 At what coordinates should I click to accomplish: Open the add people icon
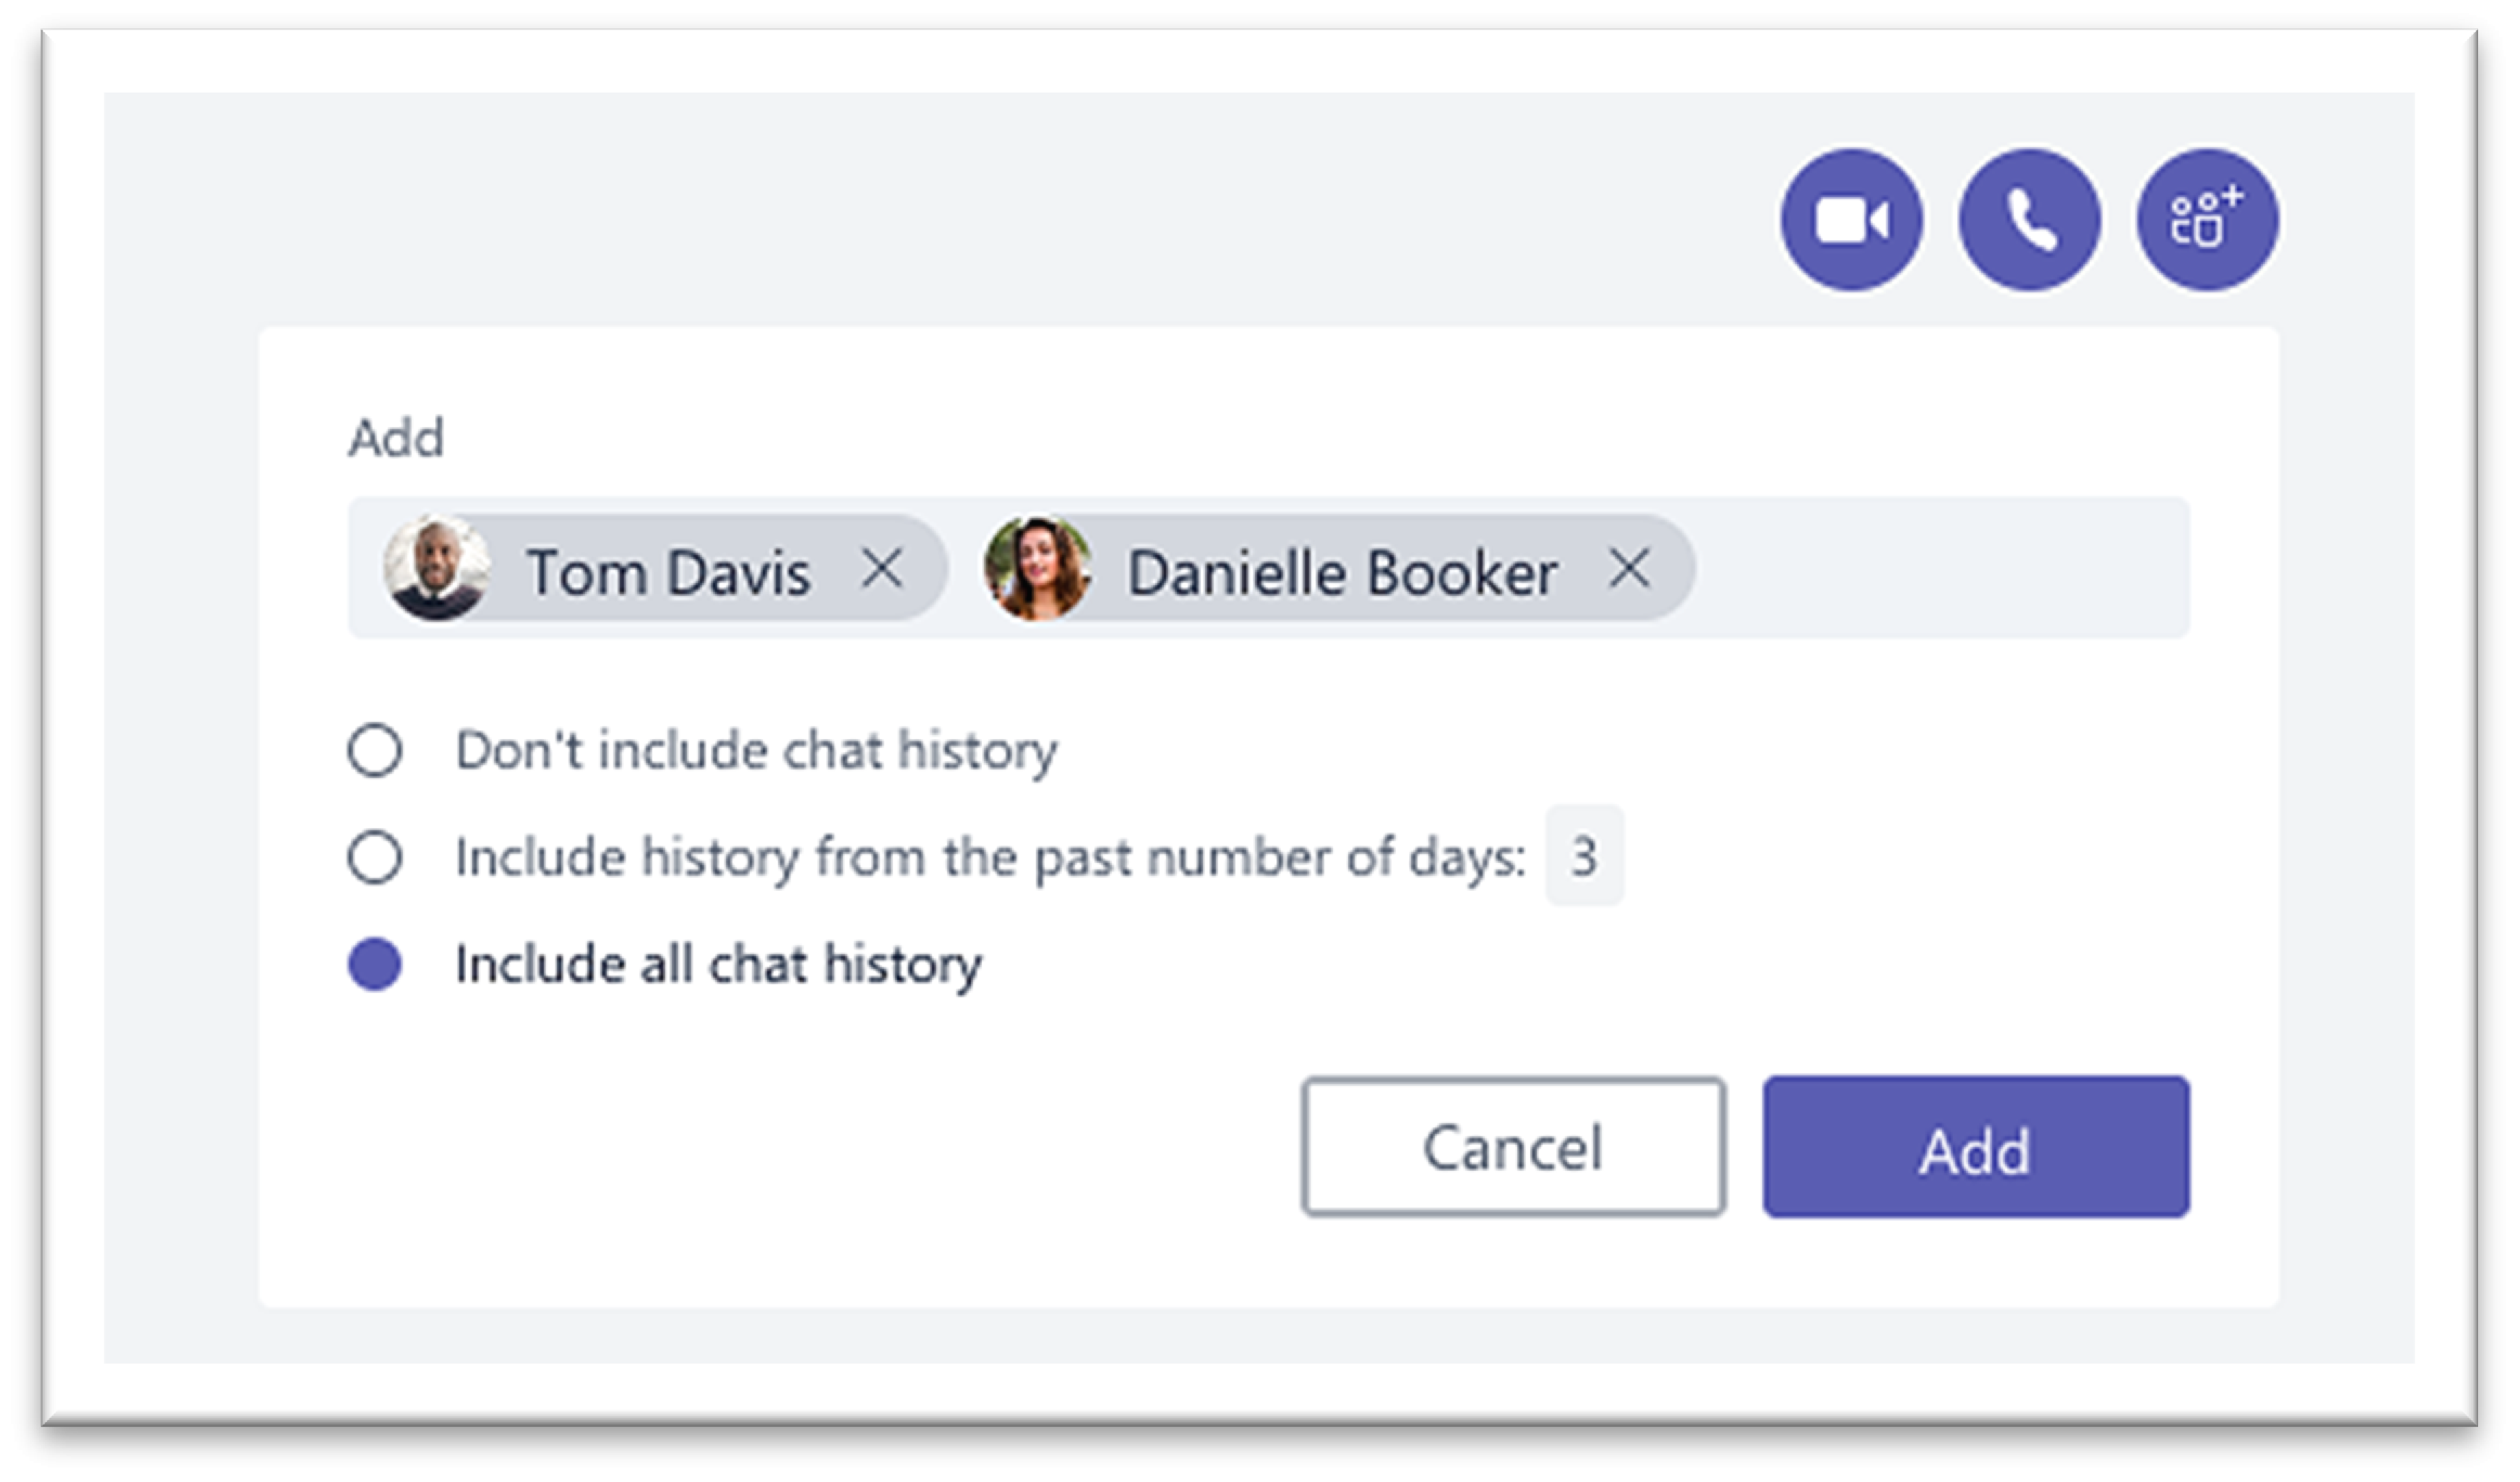pos(2207,220)
